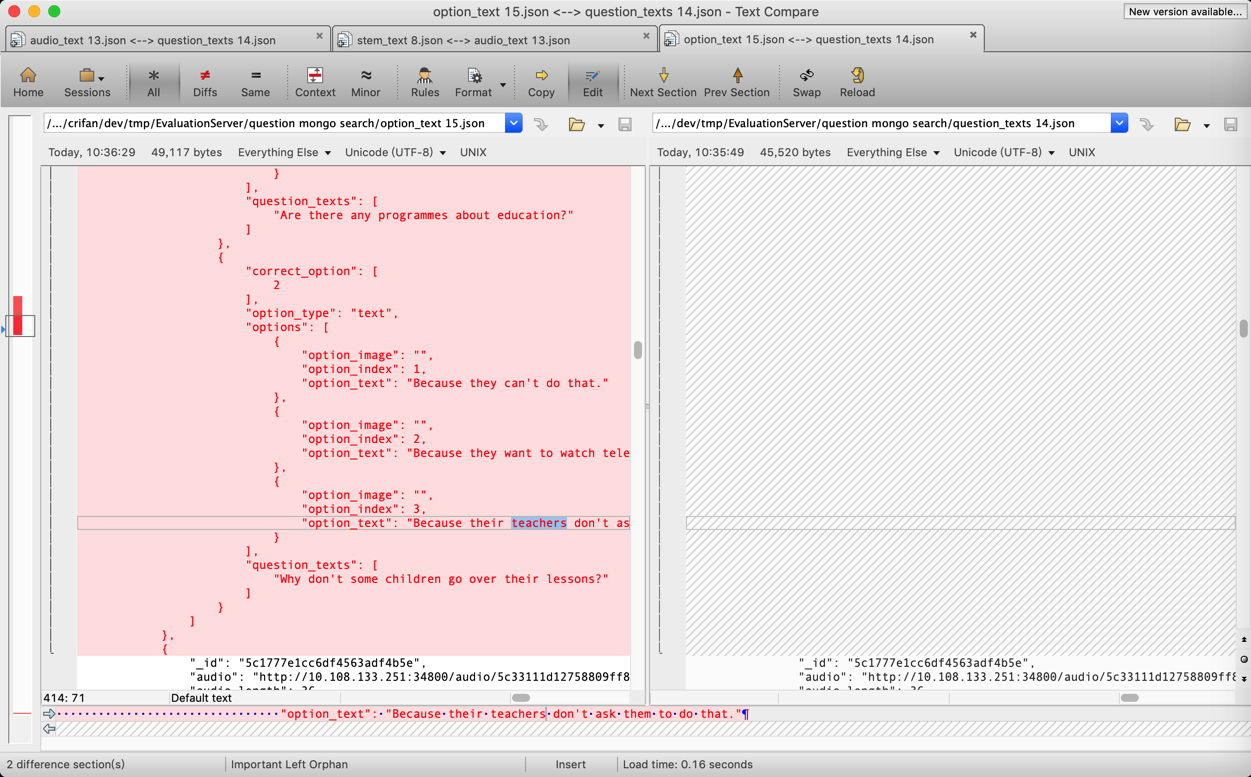Expand the right file path history dropdown
The image size is (1251, 777).
(1119, 123)
